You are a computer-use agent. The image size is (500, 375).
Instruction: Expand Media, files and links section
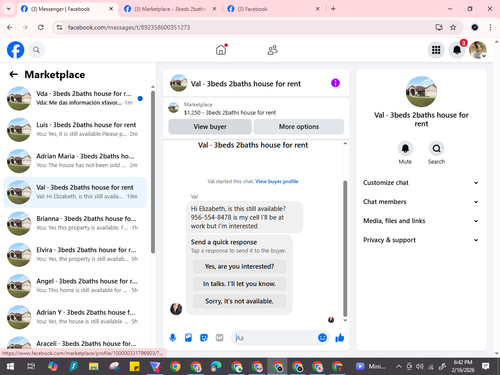click(x=421, y=221)
